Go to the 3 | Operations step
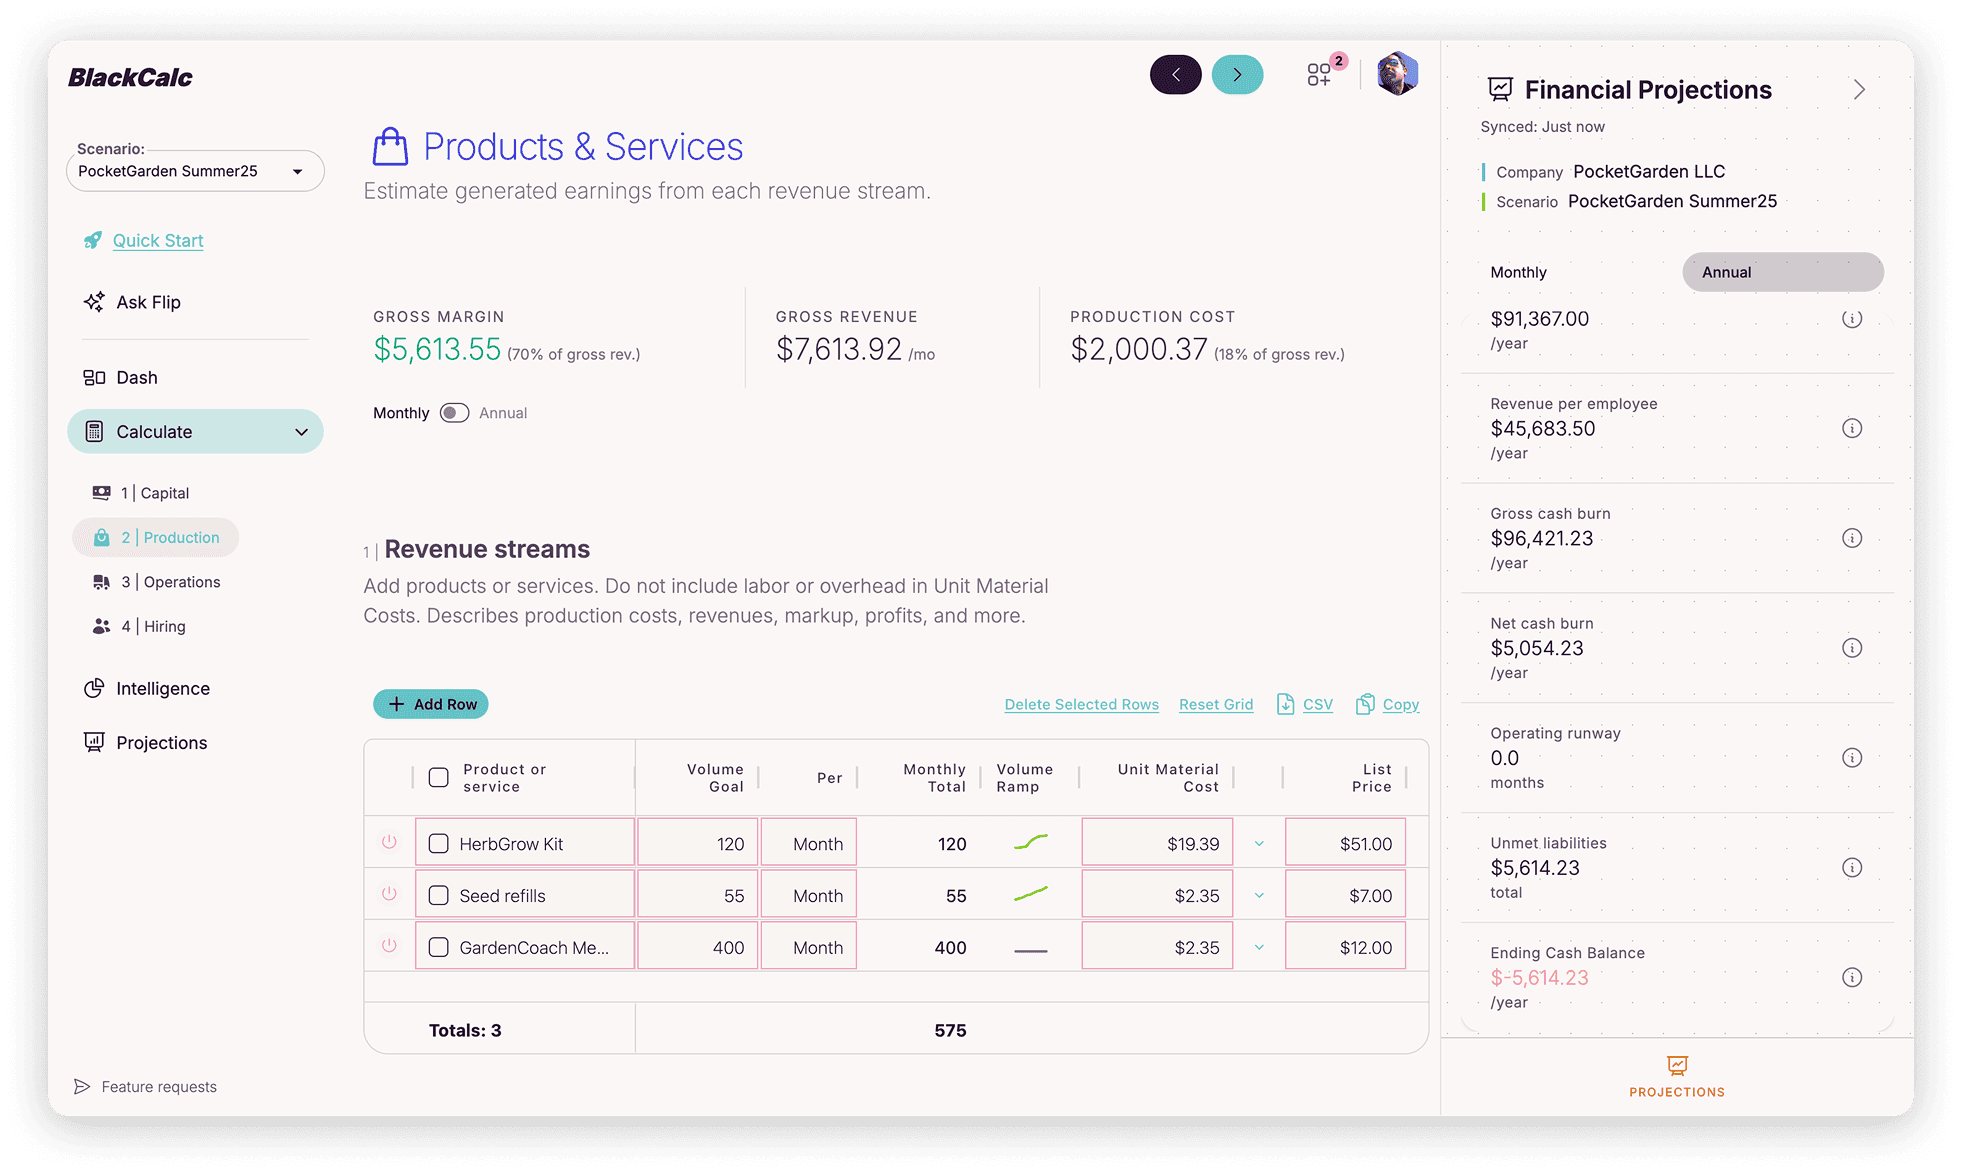 coord(171,581)
